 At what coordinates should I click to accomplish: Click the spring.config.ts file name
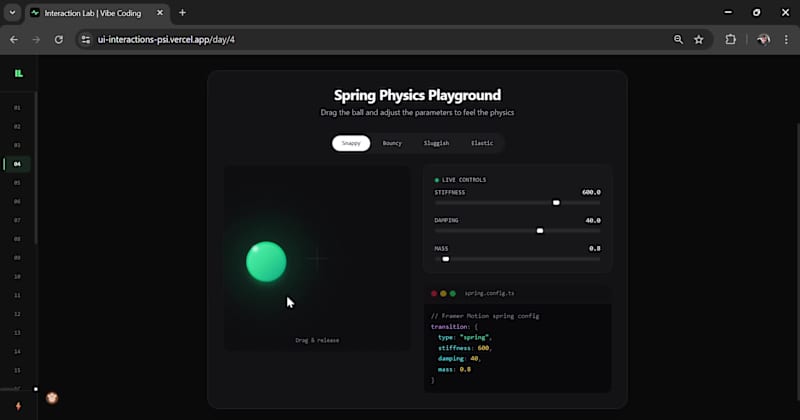tap(489, 293)
